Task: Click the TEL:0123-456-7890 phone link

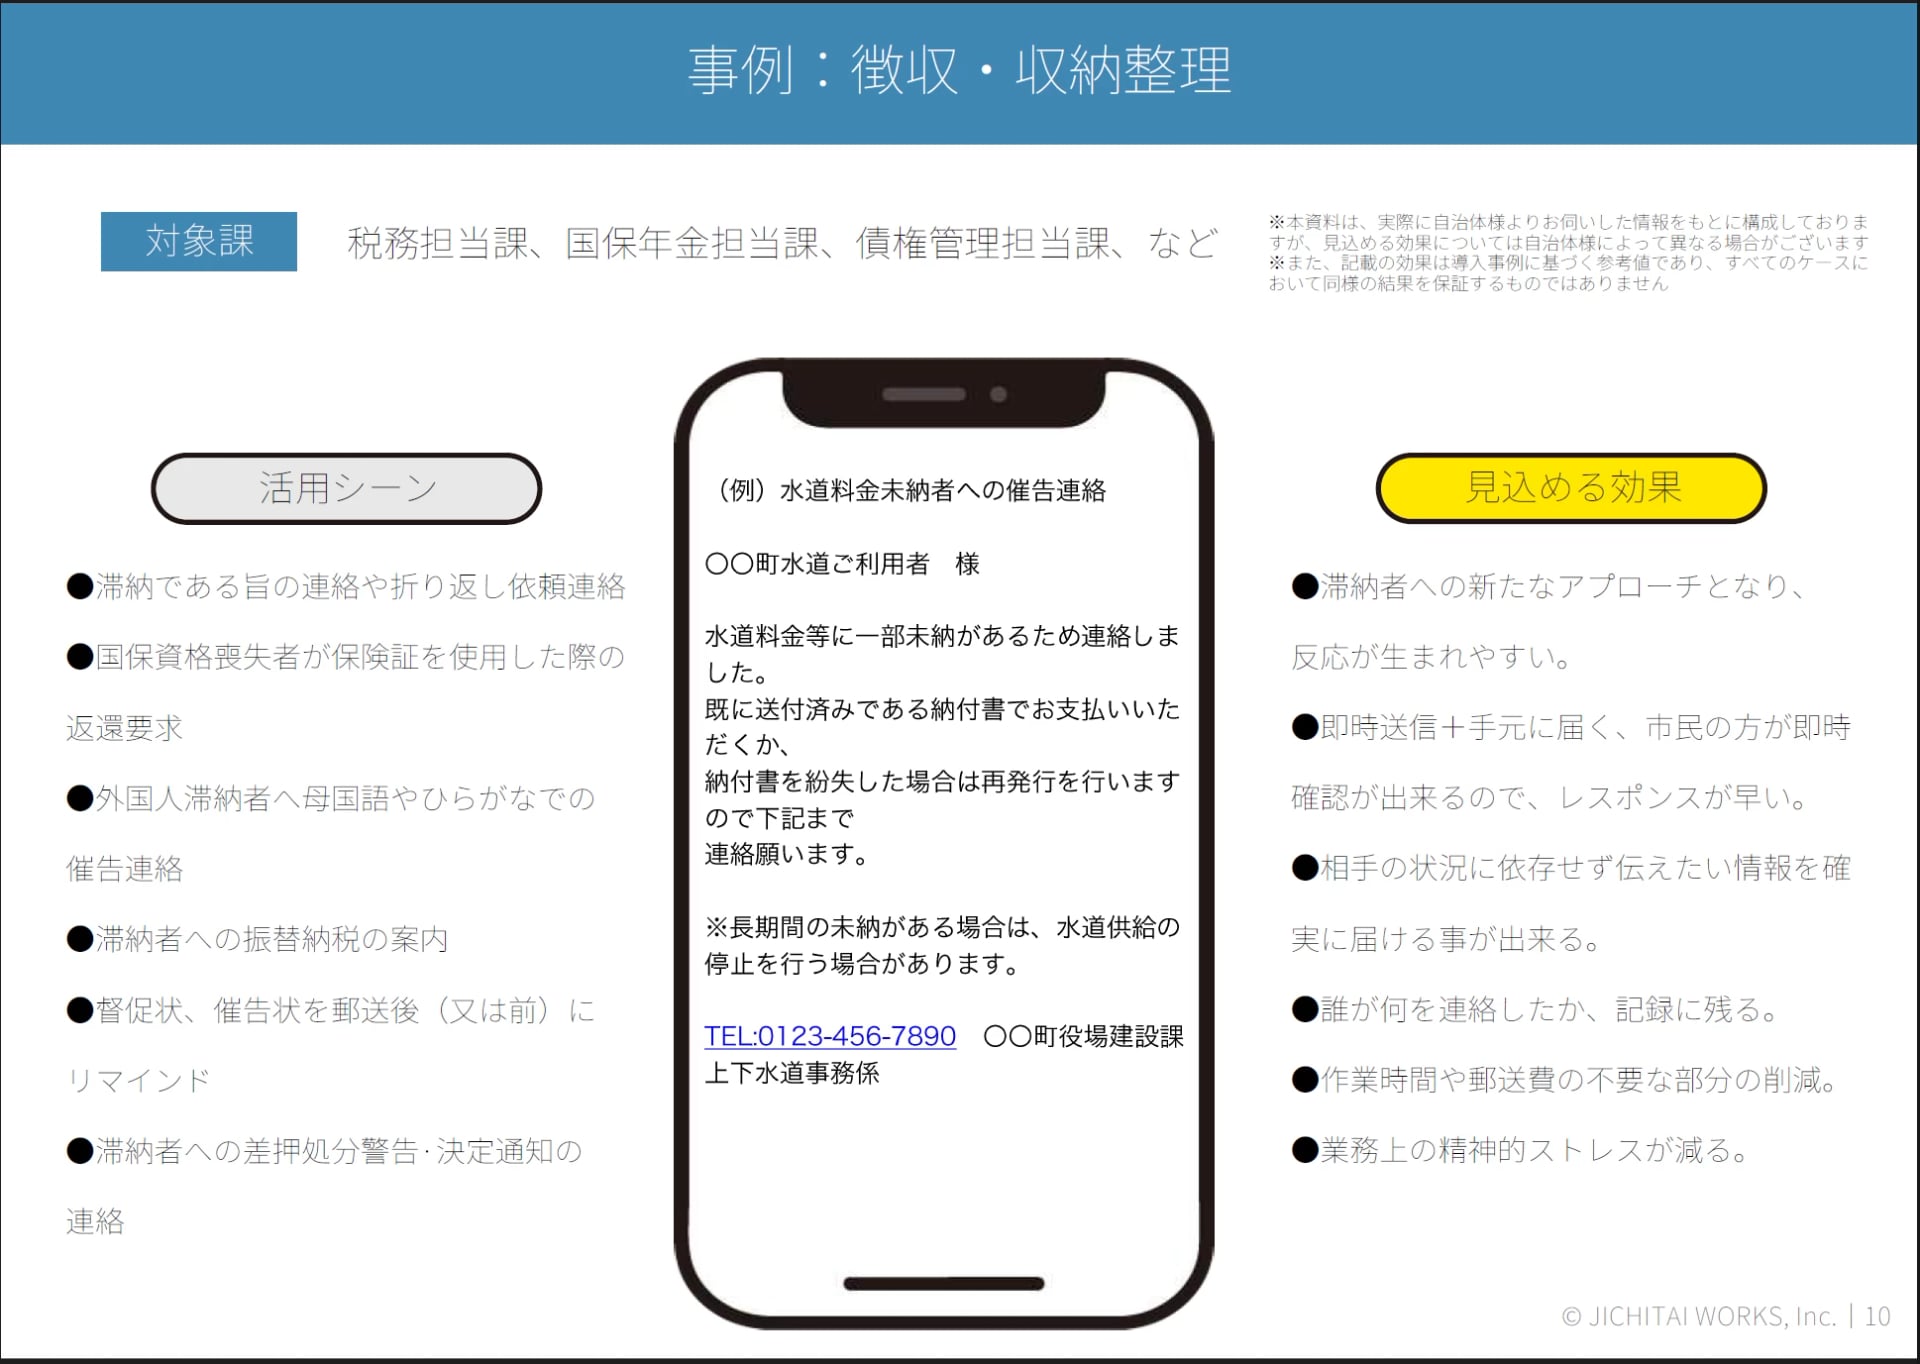Action: coord(829,1036)
